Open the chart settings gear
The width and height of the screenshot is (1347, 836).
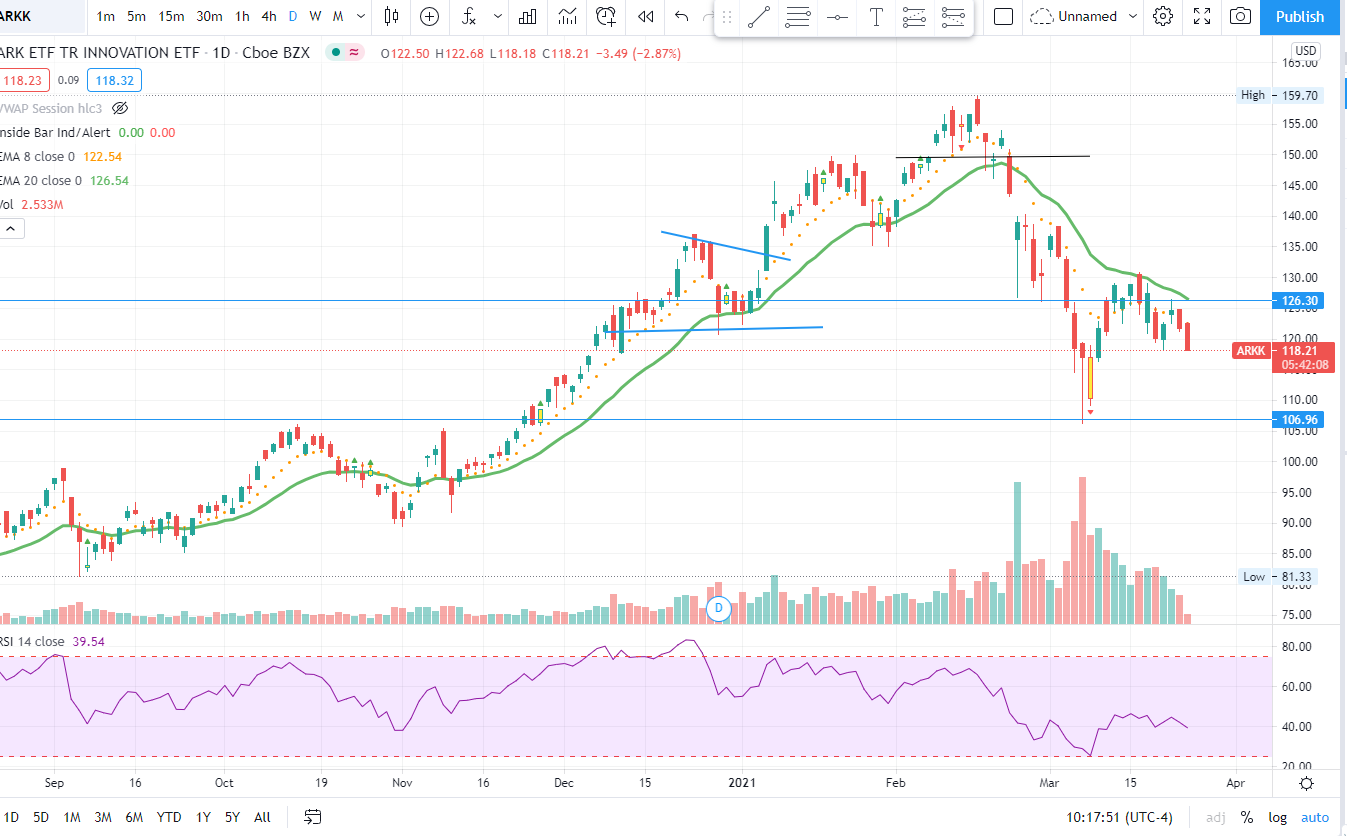[1162, 16]
